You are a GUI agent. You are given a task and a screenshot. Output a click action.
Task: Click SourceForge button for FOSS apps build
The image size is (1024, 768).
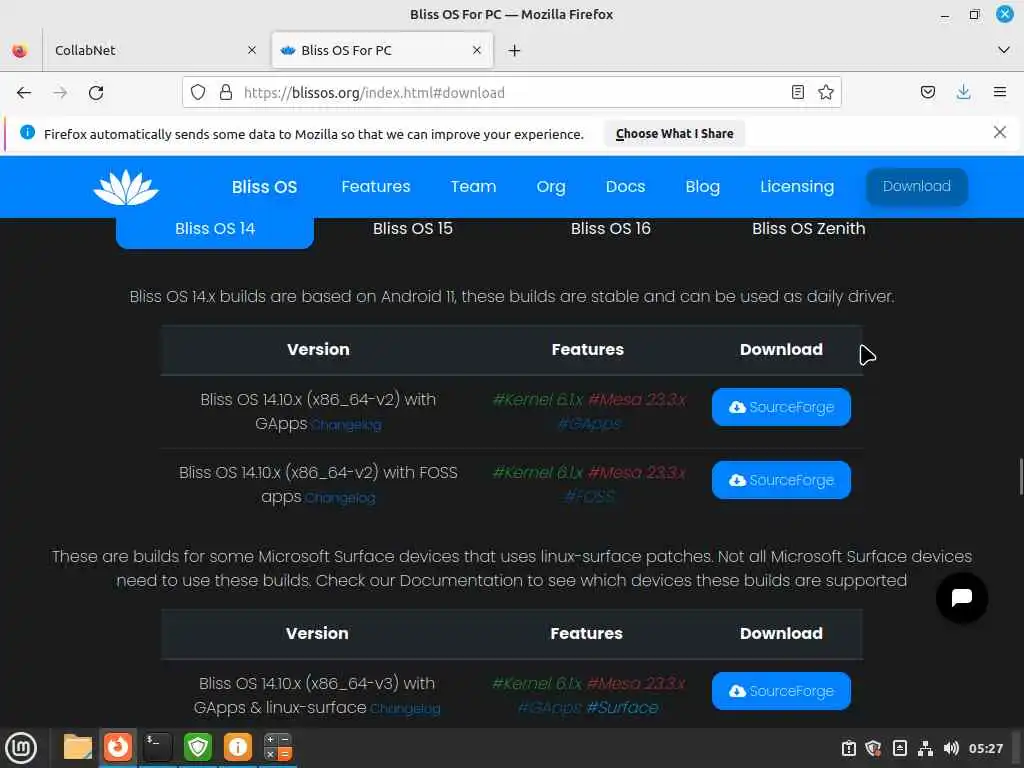click(x=781, y=480)
